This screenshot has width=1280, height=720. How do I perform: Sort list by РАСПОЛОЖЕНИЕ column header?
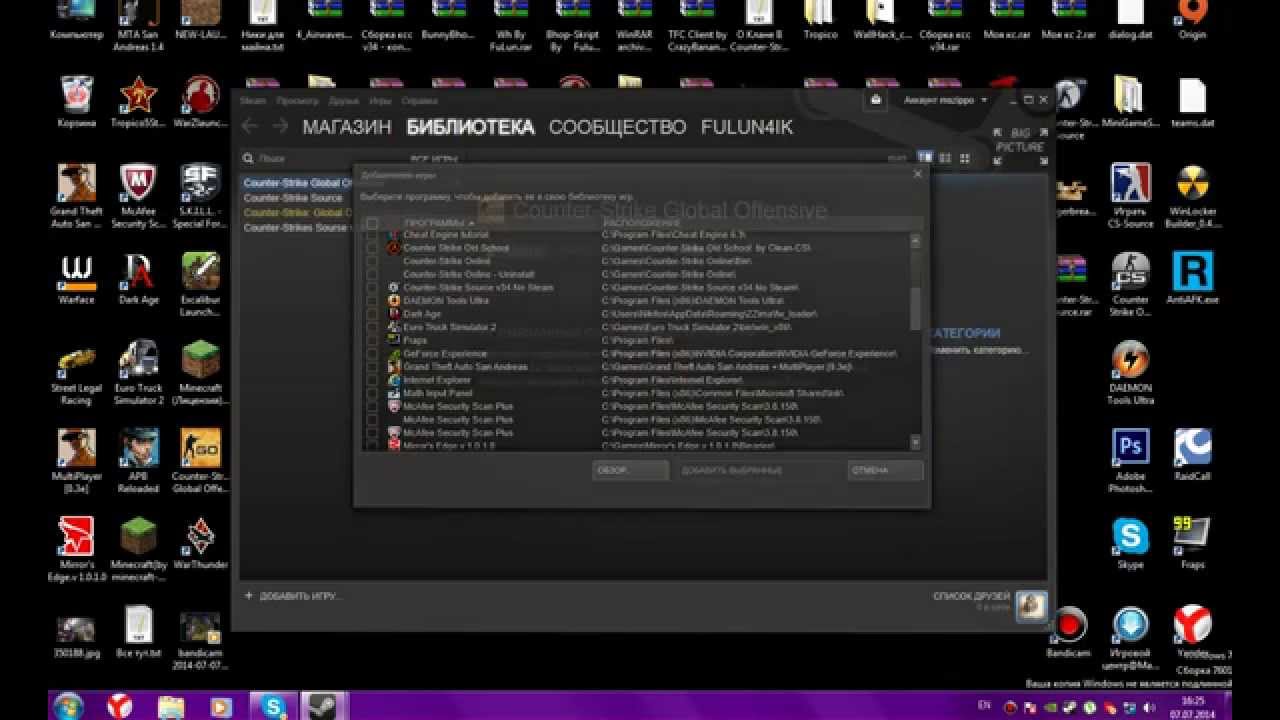click(x=641, y=223)
